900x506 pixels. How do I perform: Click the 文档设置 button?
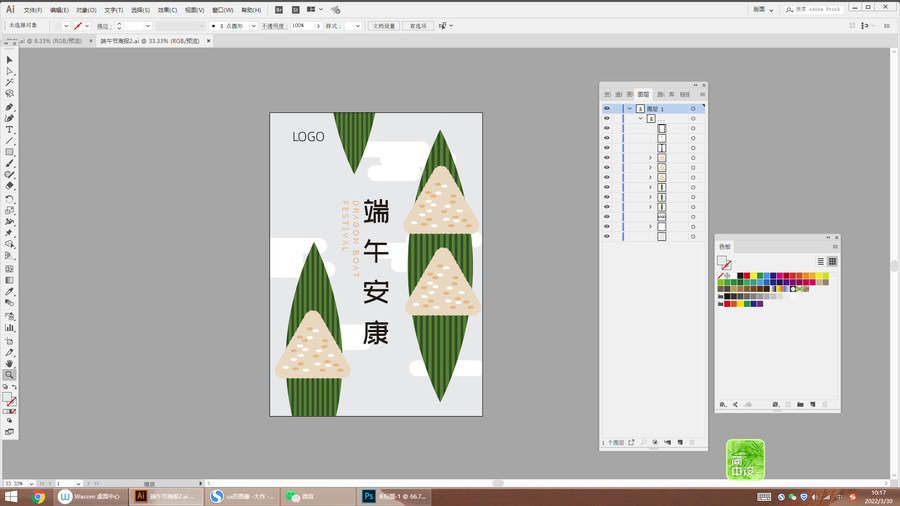click(383, 26)
